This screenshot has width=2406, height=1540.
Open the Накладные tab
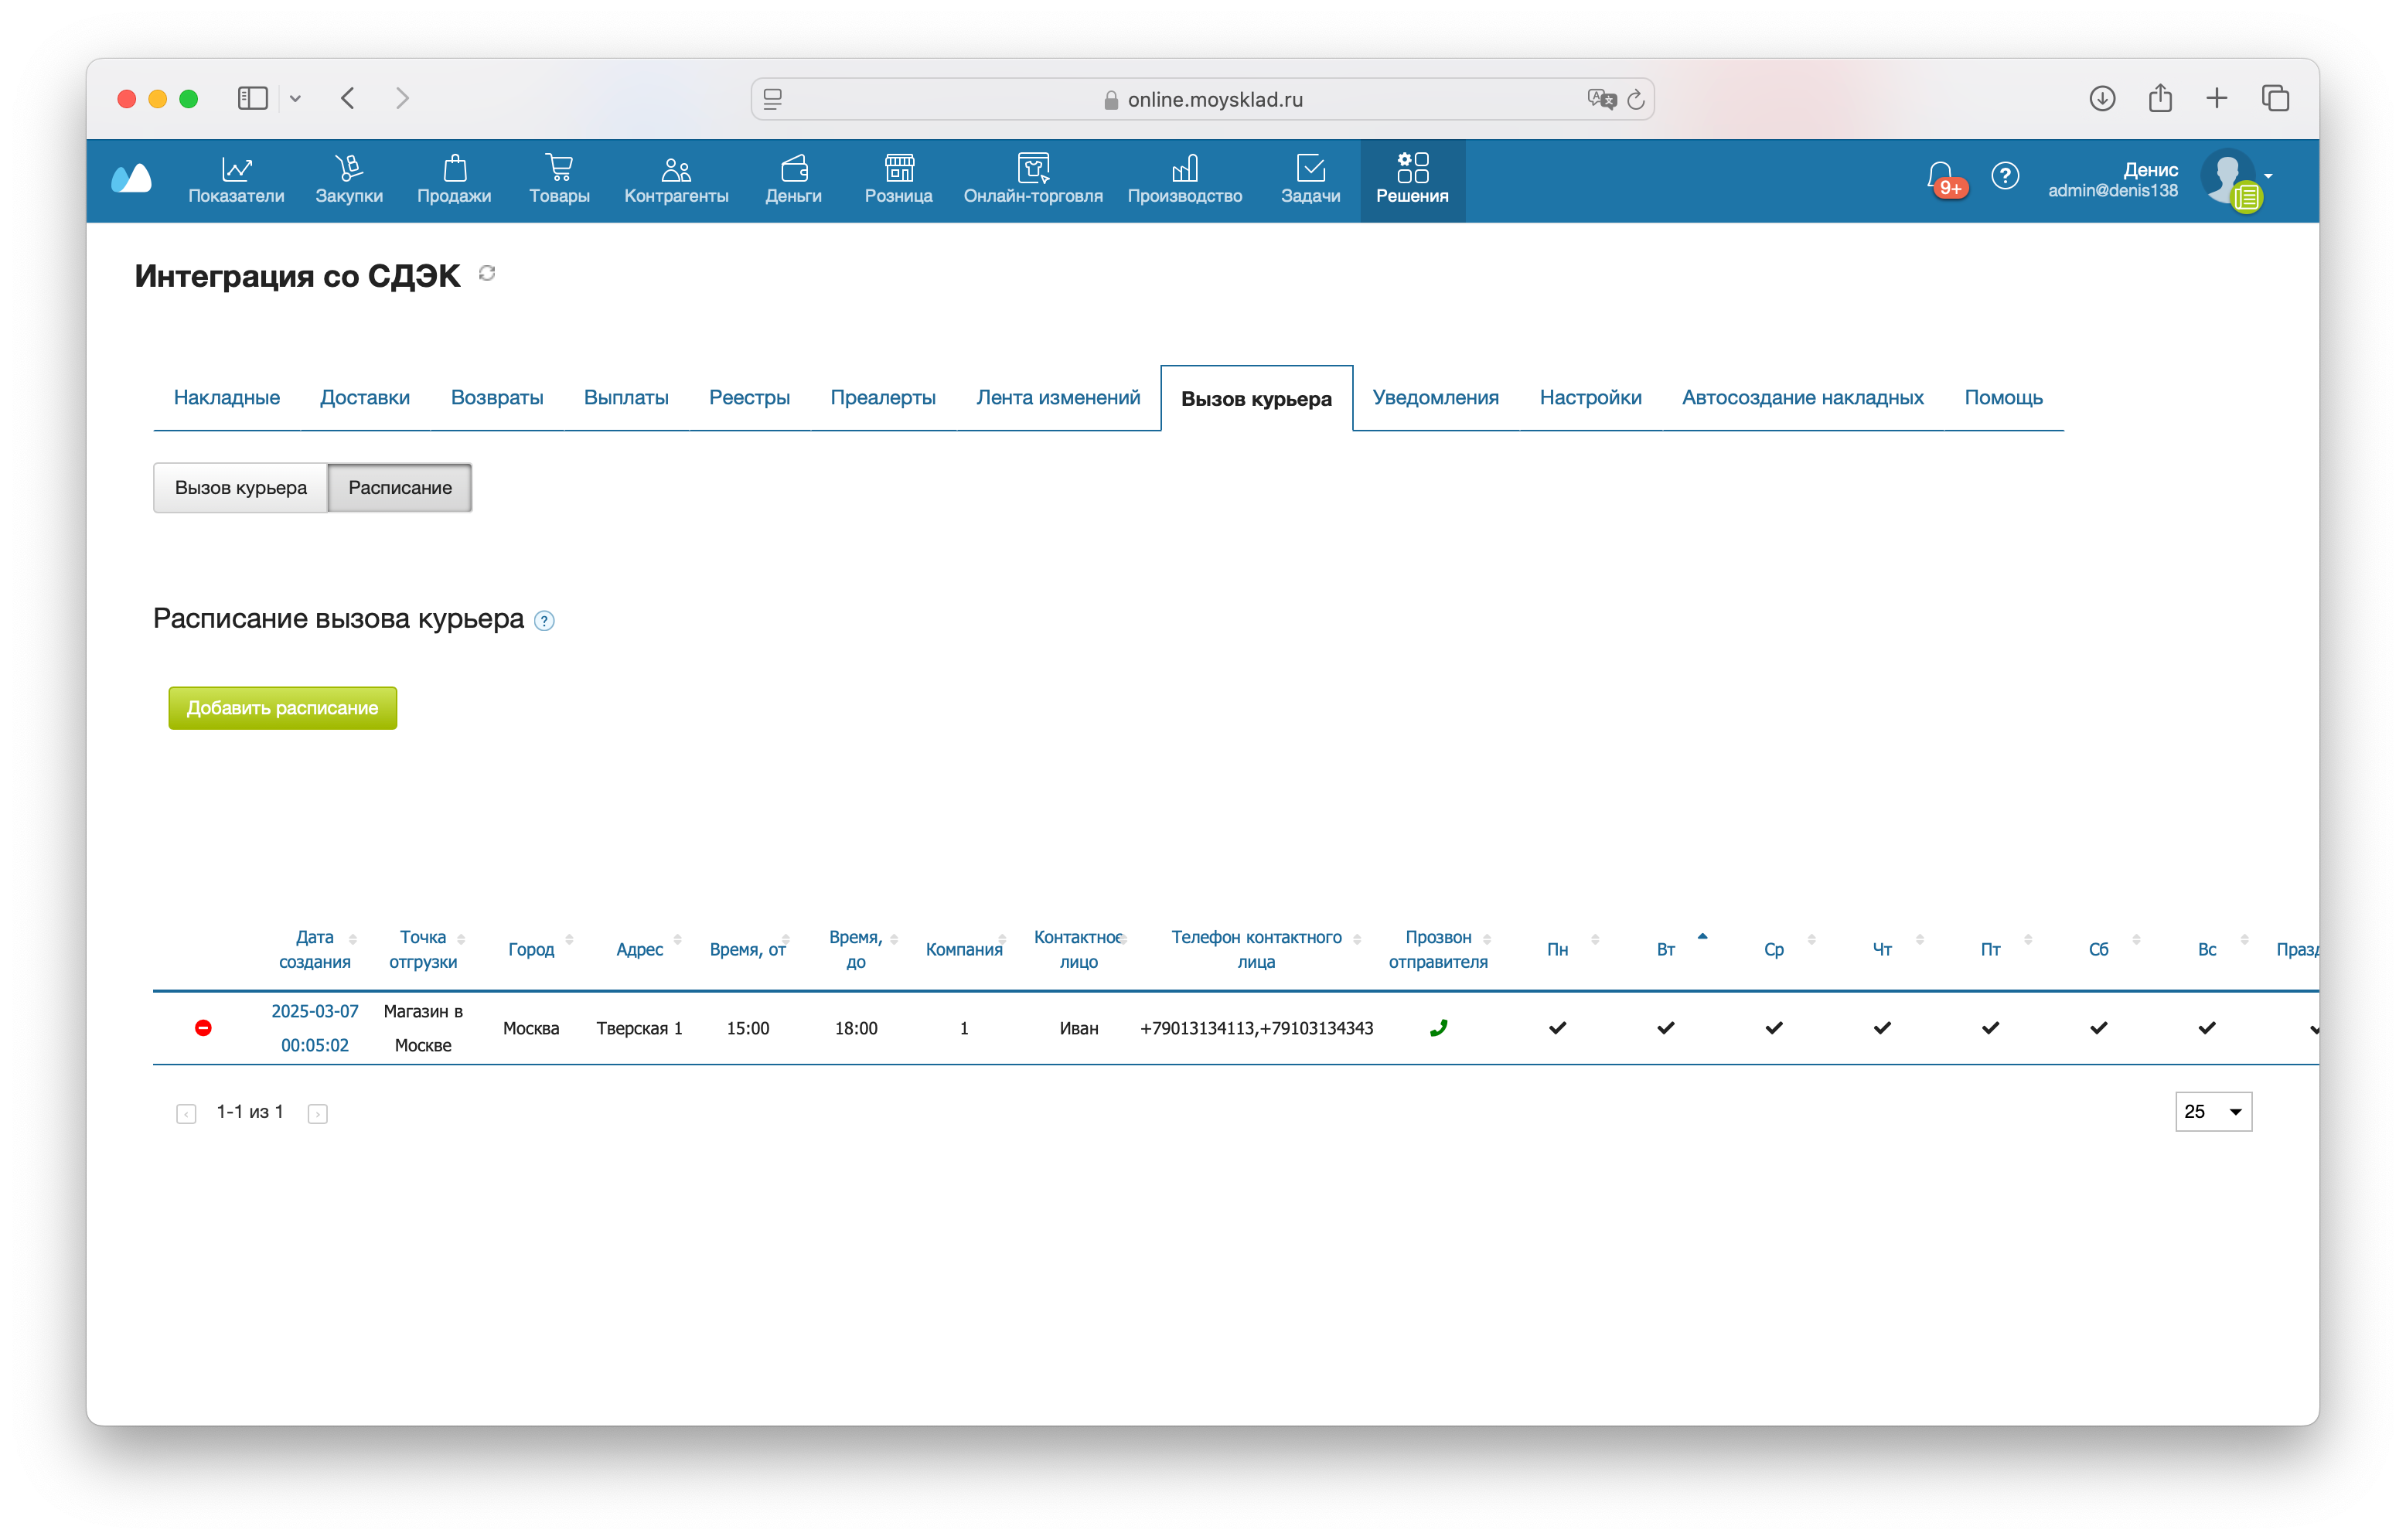point(226,397)
